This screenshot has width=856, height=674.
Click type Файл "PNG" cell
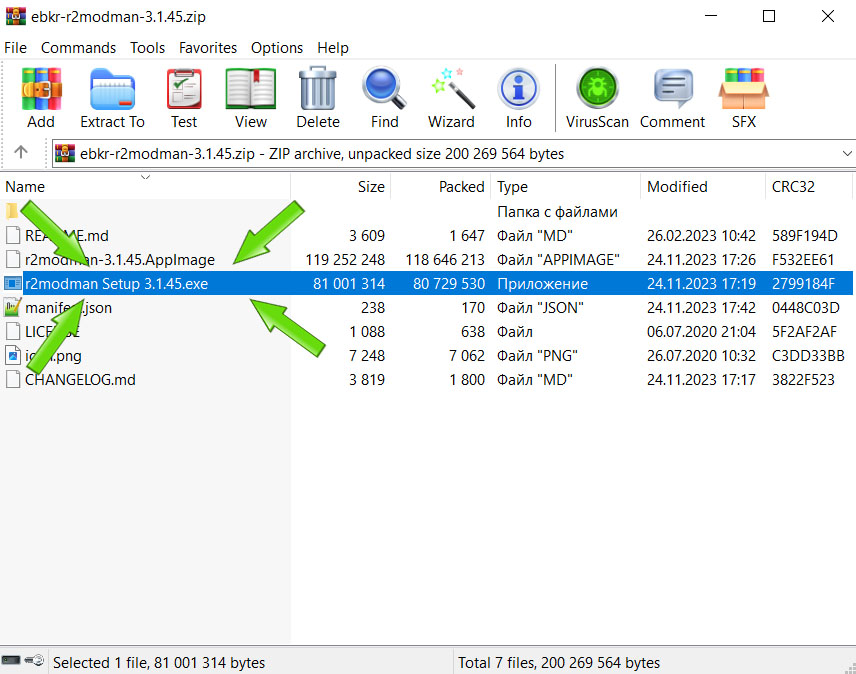click(537, 356)
